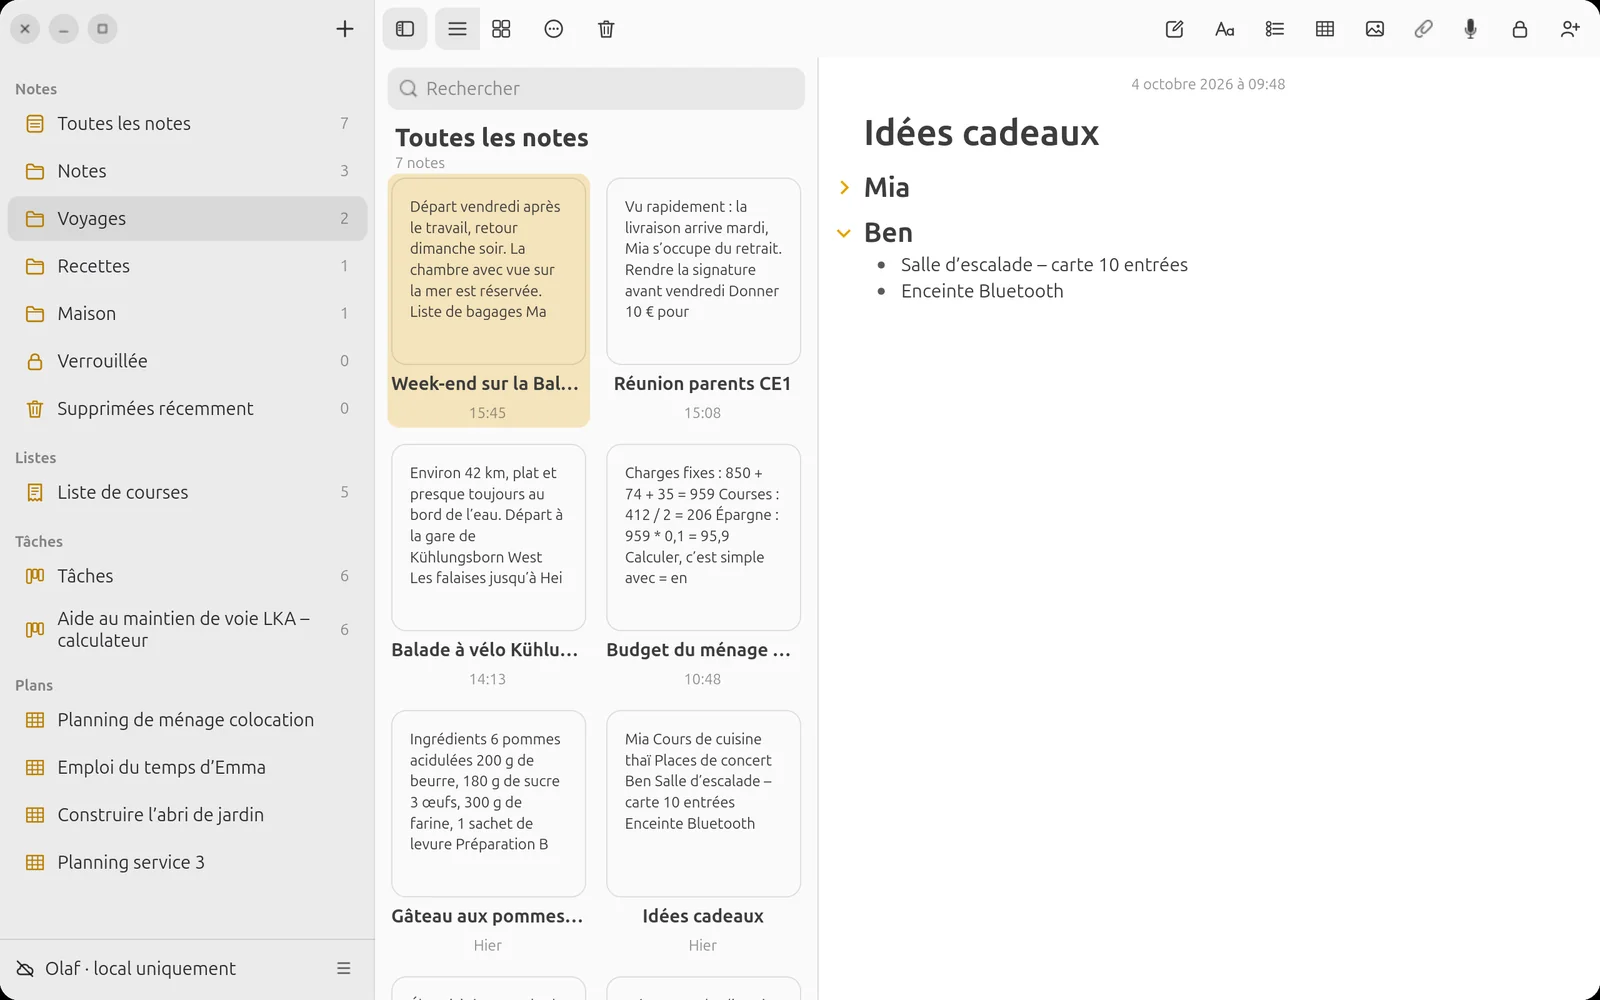This screenshot has height=1000, width=1600.
Task: Insert a checklist
Action: point(1275,29)
